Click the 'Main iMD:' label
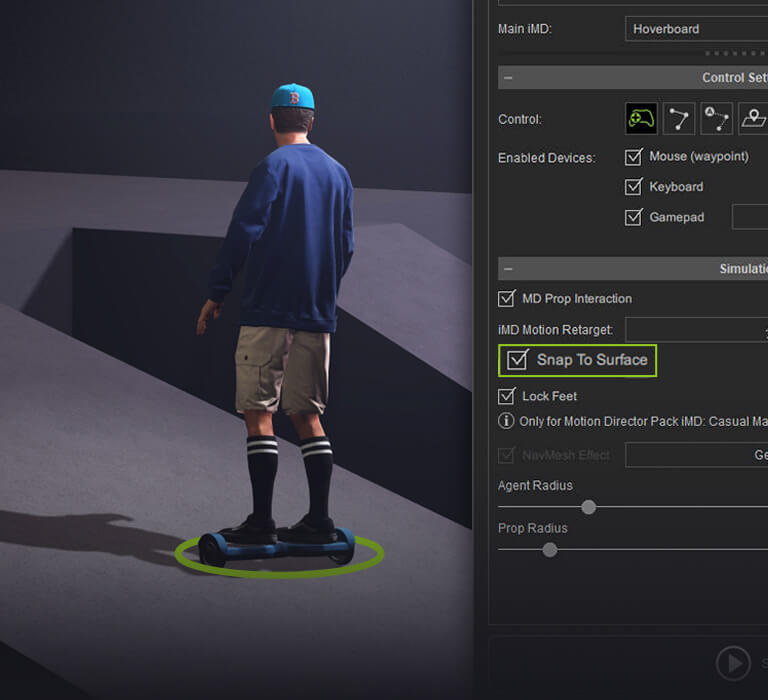Image resolution: width=768 pixels, height=700 pixels. 525,29
